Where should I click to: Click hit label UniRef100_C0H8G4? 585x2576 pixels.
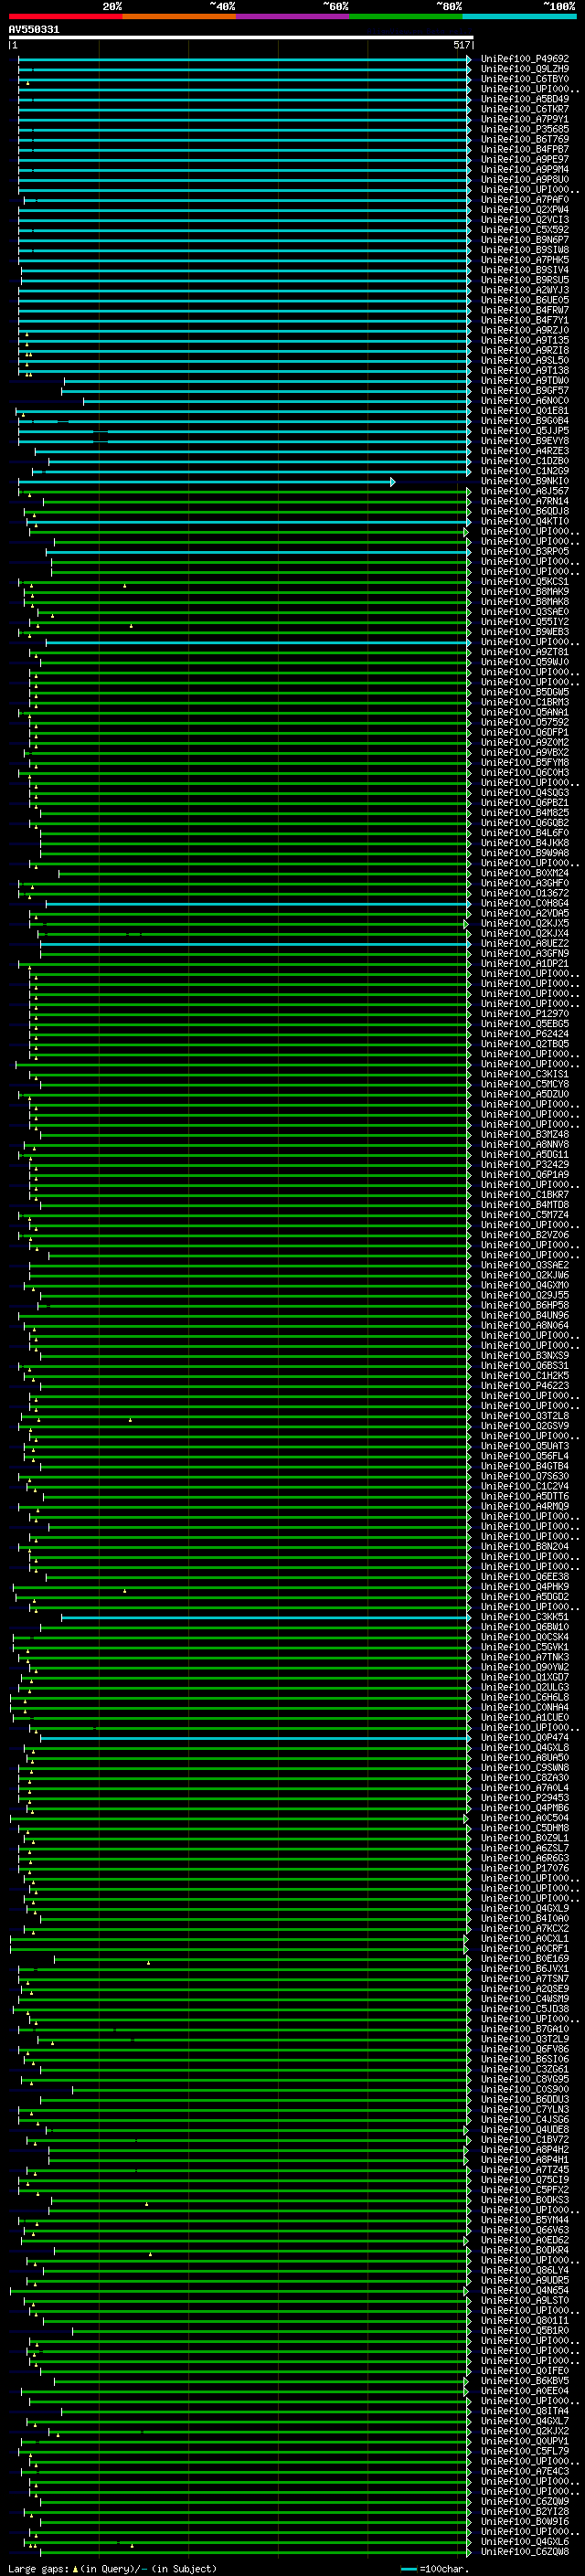point(525,903)
